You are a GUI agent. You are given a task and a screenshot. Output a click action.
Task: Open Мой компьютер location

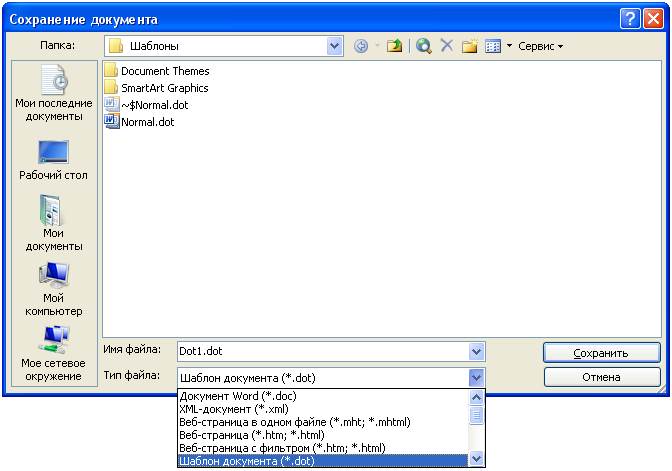54,288
